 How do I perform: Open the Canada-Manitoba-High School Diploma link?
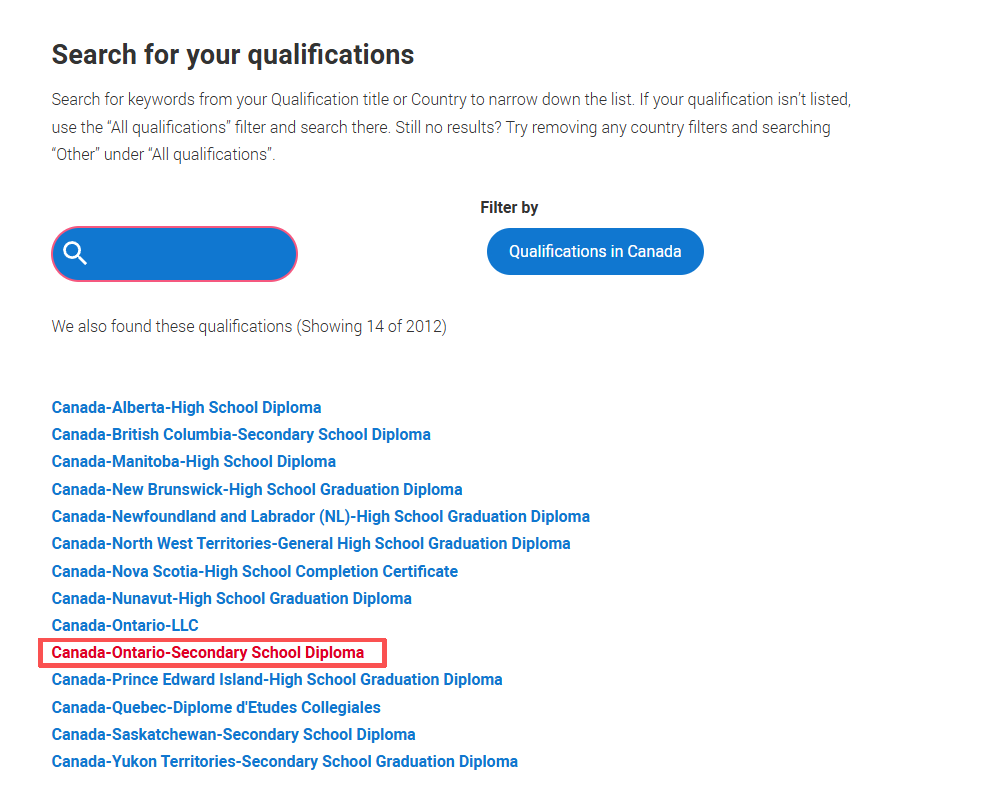[x=193, y=462]
